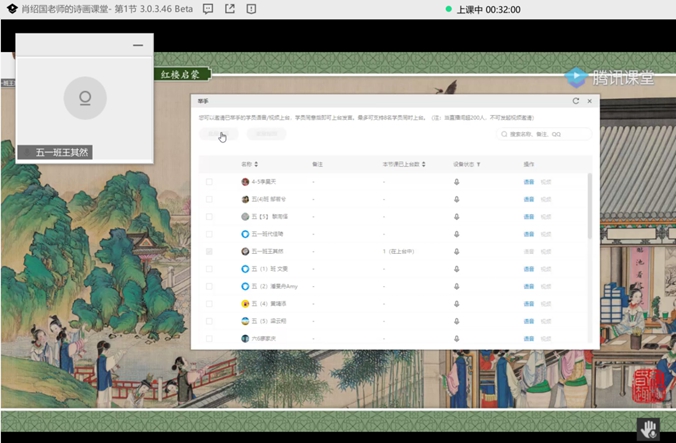The image size is (676, 443).
Task: Click the avatar of the 4-5 student
Action: click(x=245, y=182)
